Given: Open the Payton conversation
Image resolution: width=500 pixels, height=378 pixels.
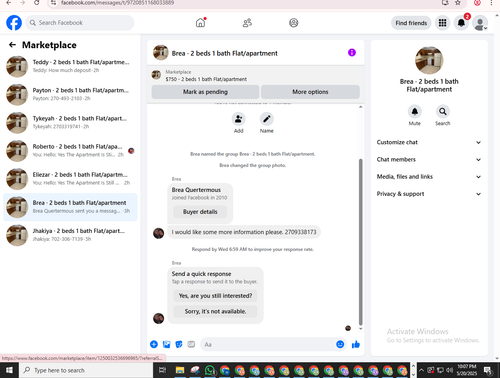Looking at the screenshot, I should (70, 94).
